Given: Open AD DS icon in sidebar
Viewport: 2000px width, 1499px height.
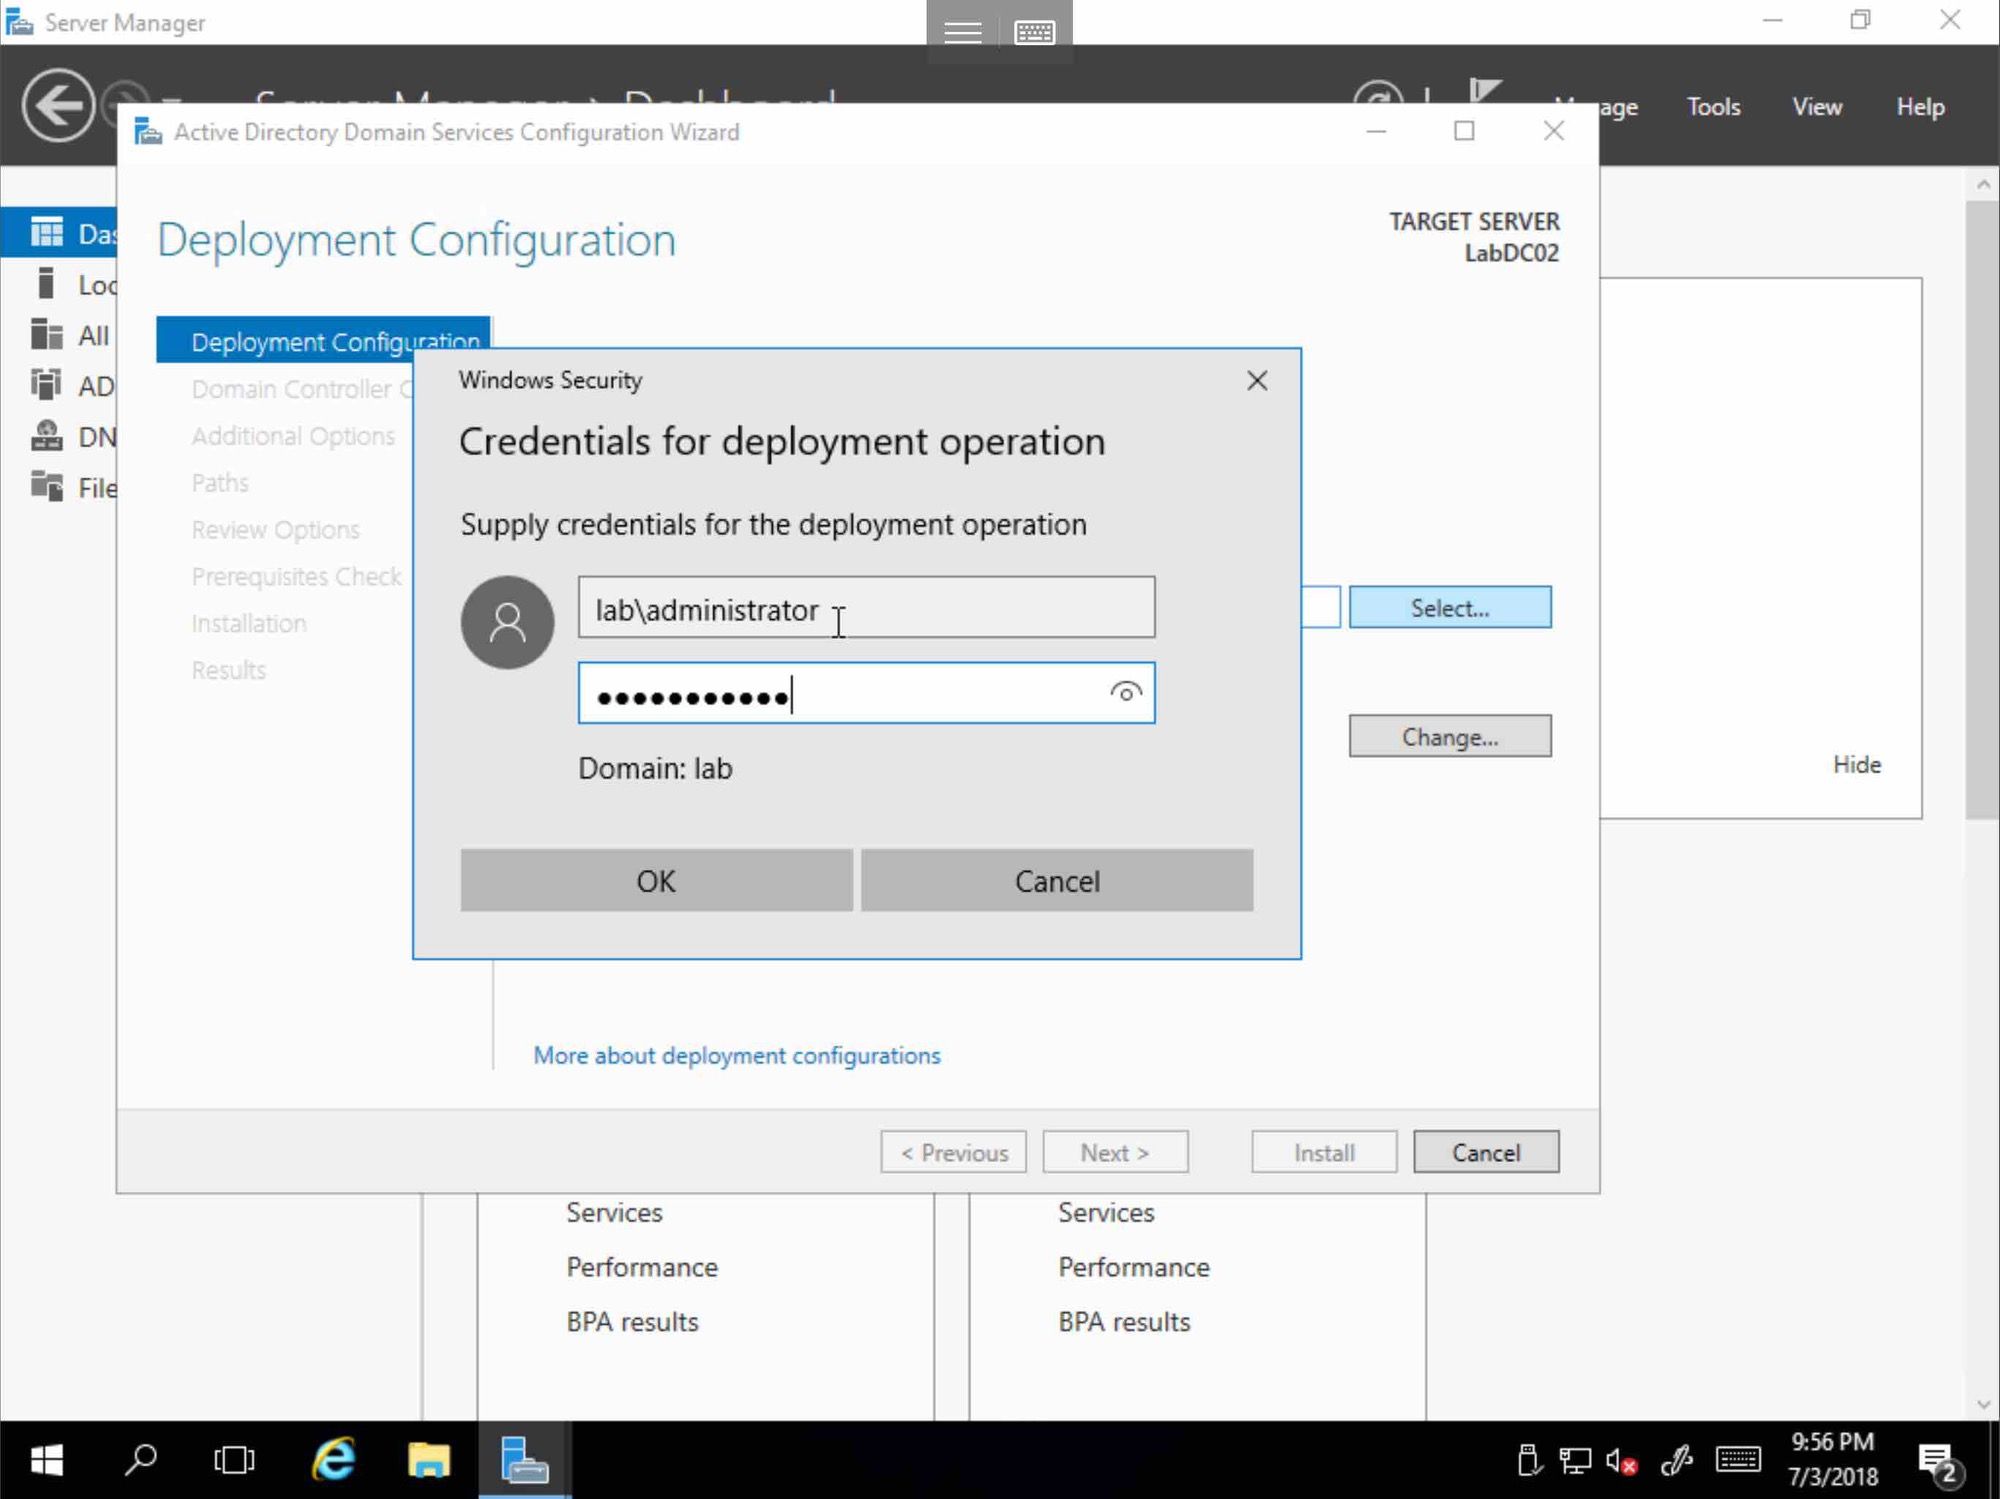Looking at the screenshot, I should point(46,385).
